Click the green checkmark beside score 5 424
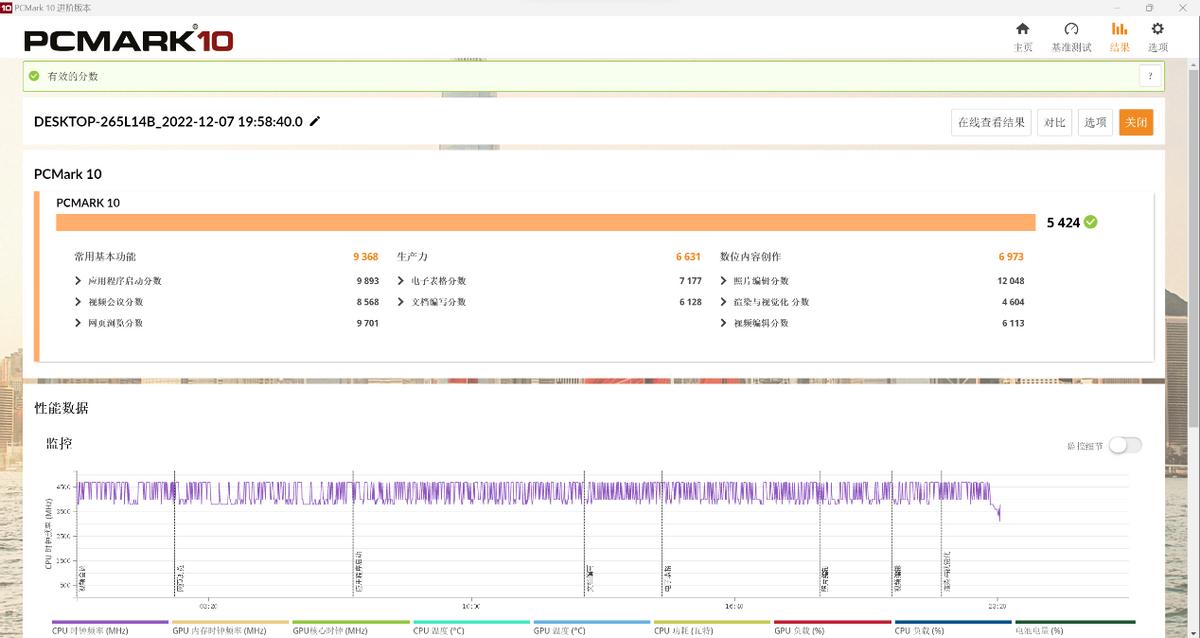 tap(1090, 222)
